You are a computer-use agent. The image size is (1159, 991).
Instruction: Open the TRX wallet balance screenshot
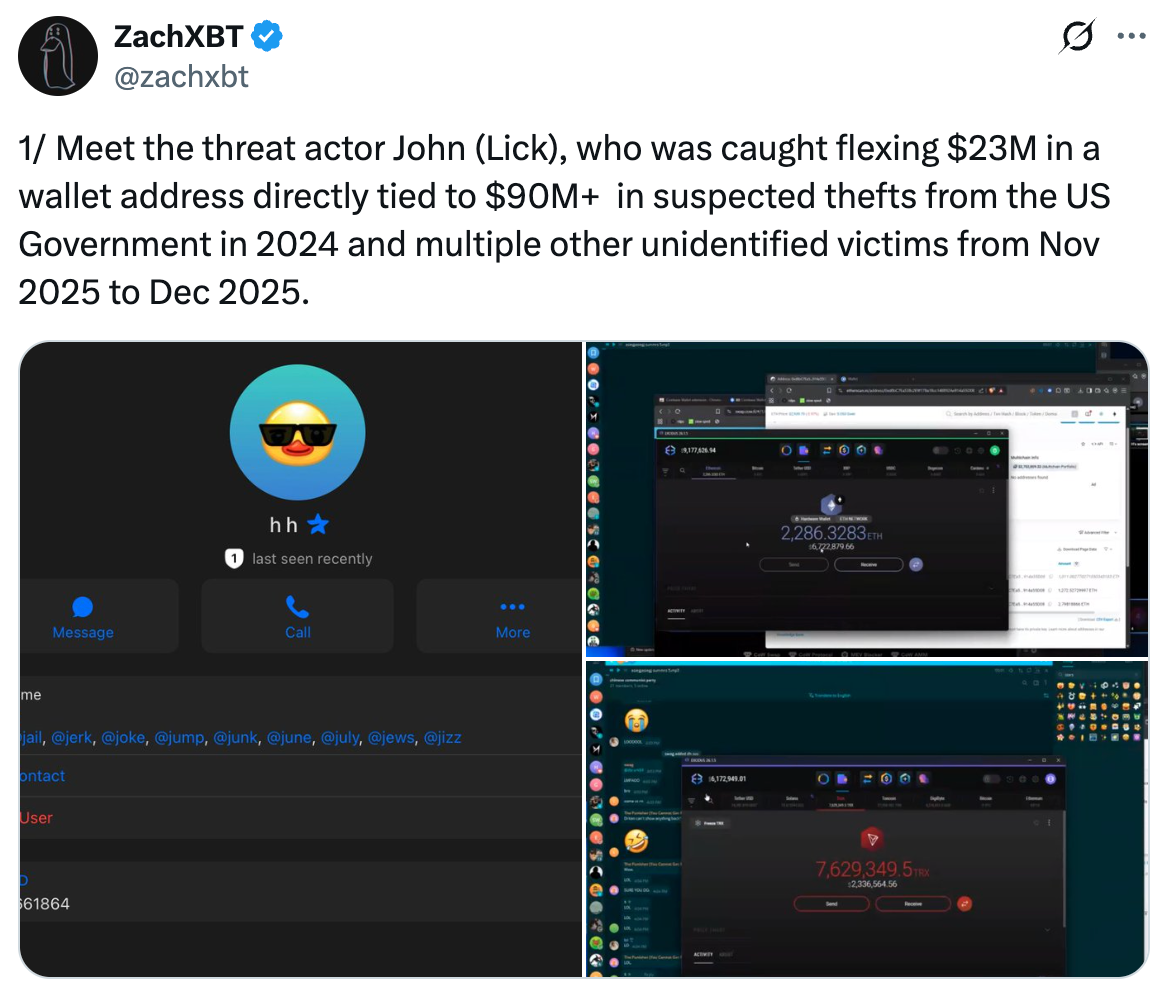click(867, 820)
